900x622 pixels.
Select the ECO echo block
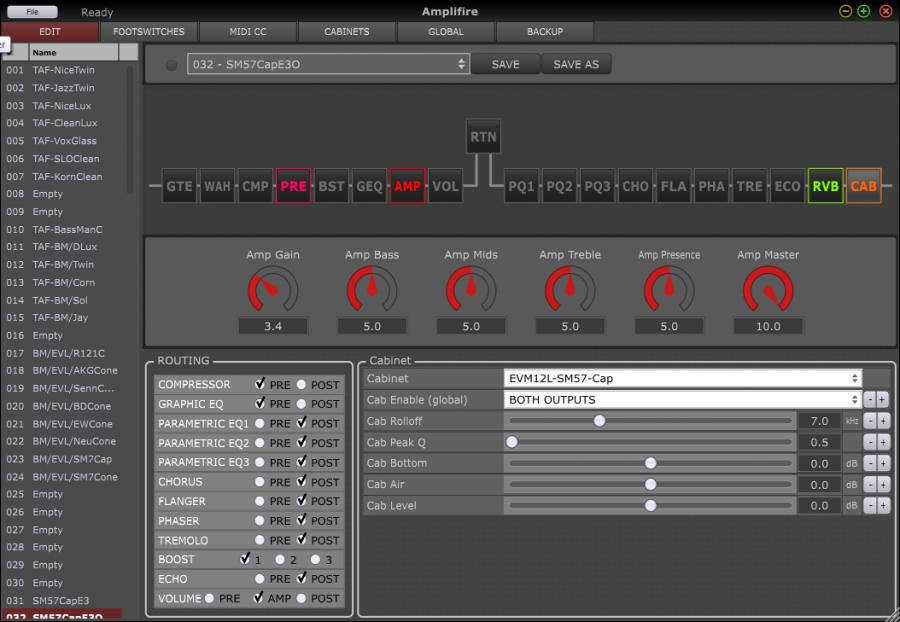click(x=787, y=186)
